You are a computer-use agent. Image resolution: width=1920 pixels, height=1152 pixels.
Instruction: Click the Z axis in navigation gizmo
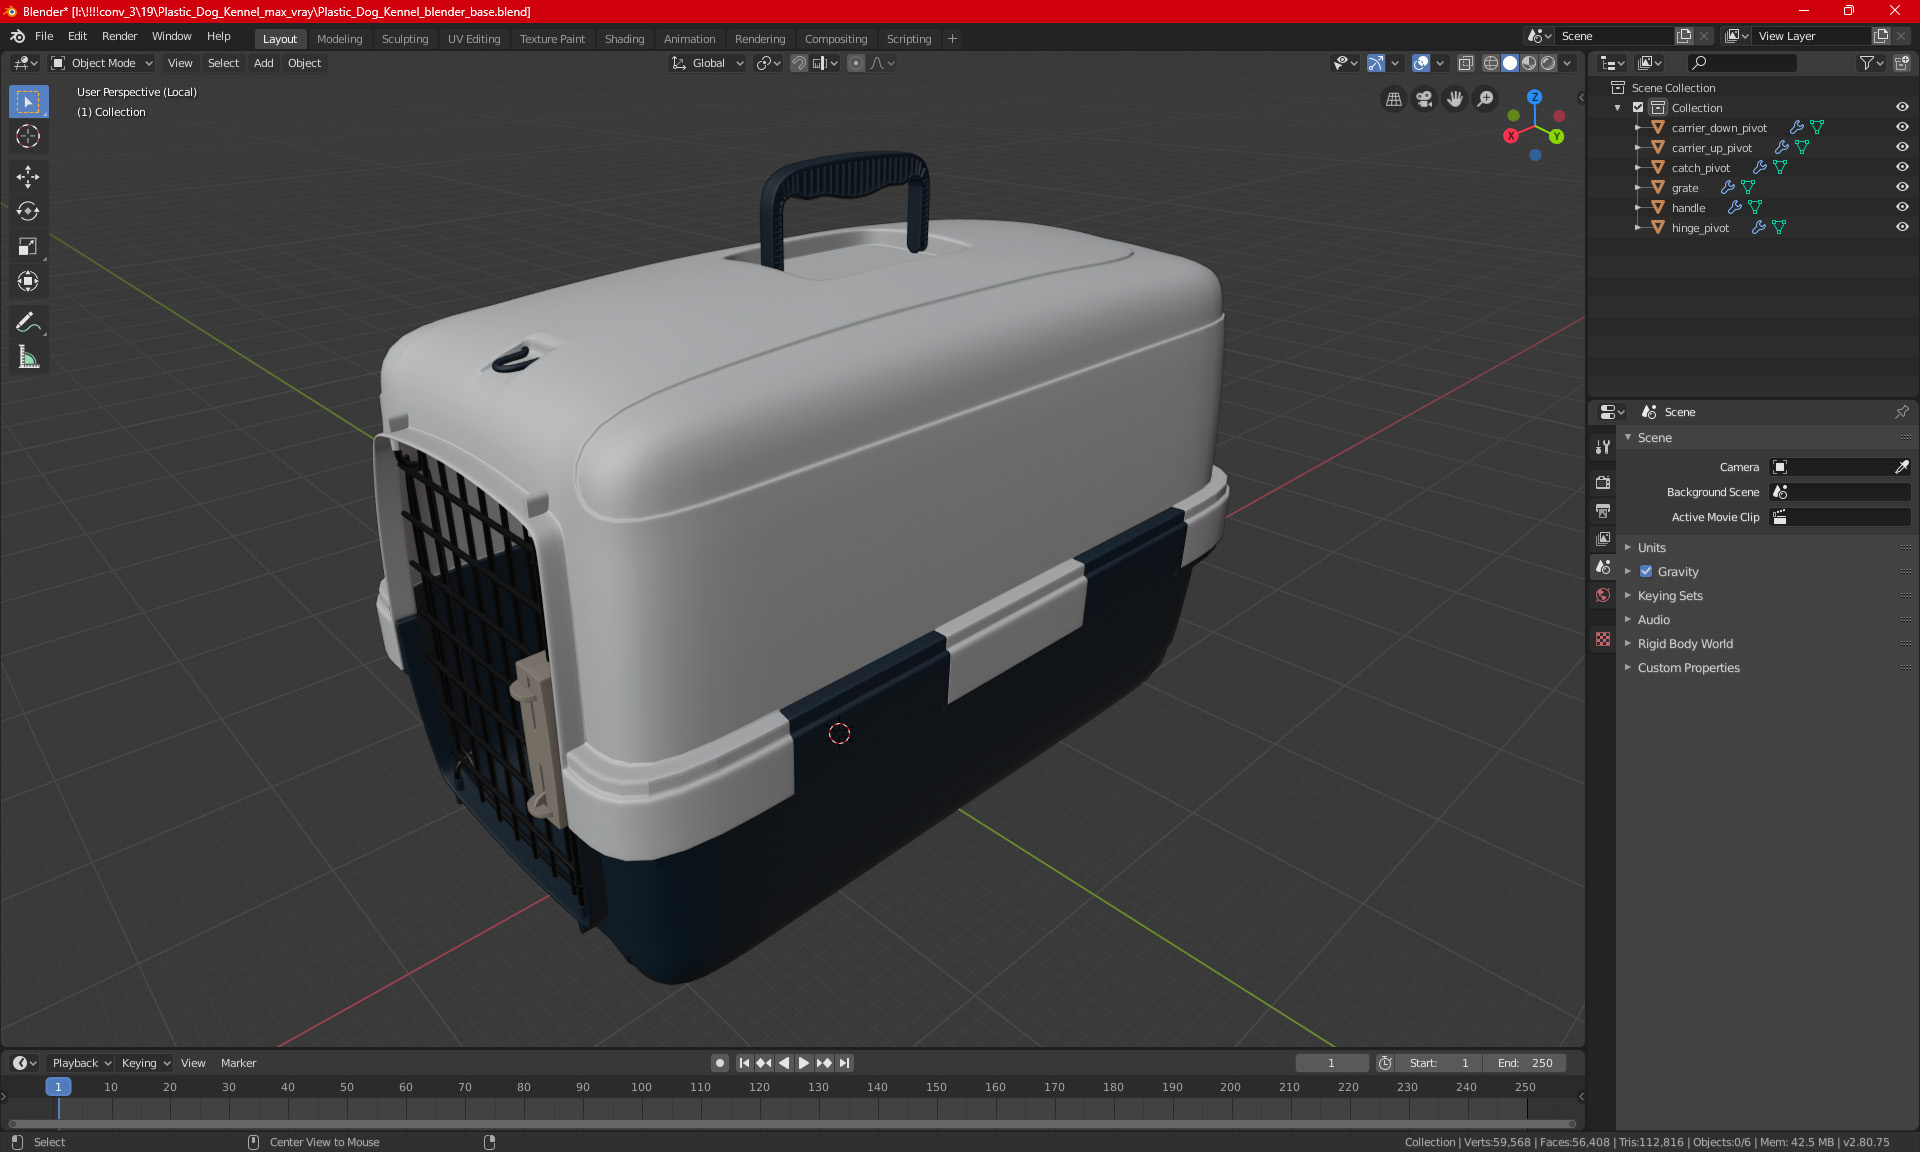coord(1534,97)
